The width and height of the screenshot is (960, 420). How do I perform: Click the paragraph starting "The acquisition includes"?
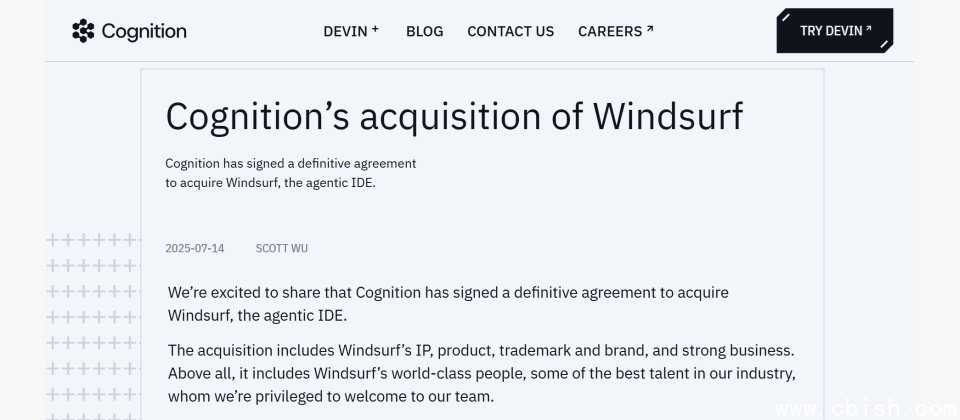tap(482, 373)
